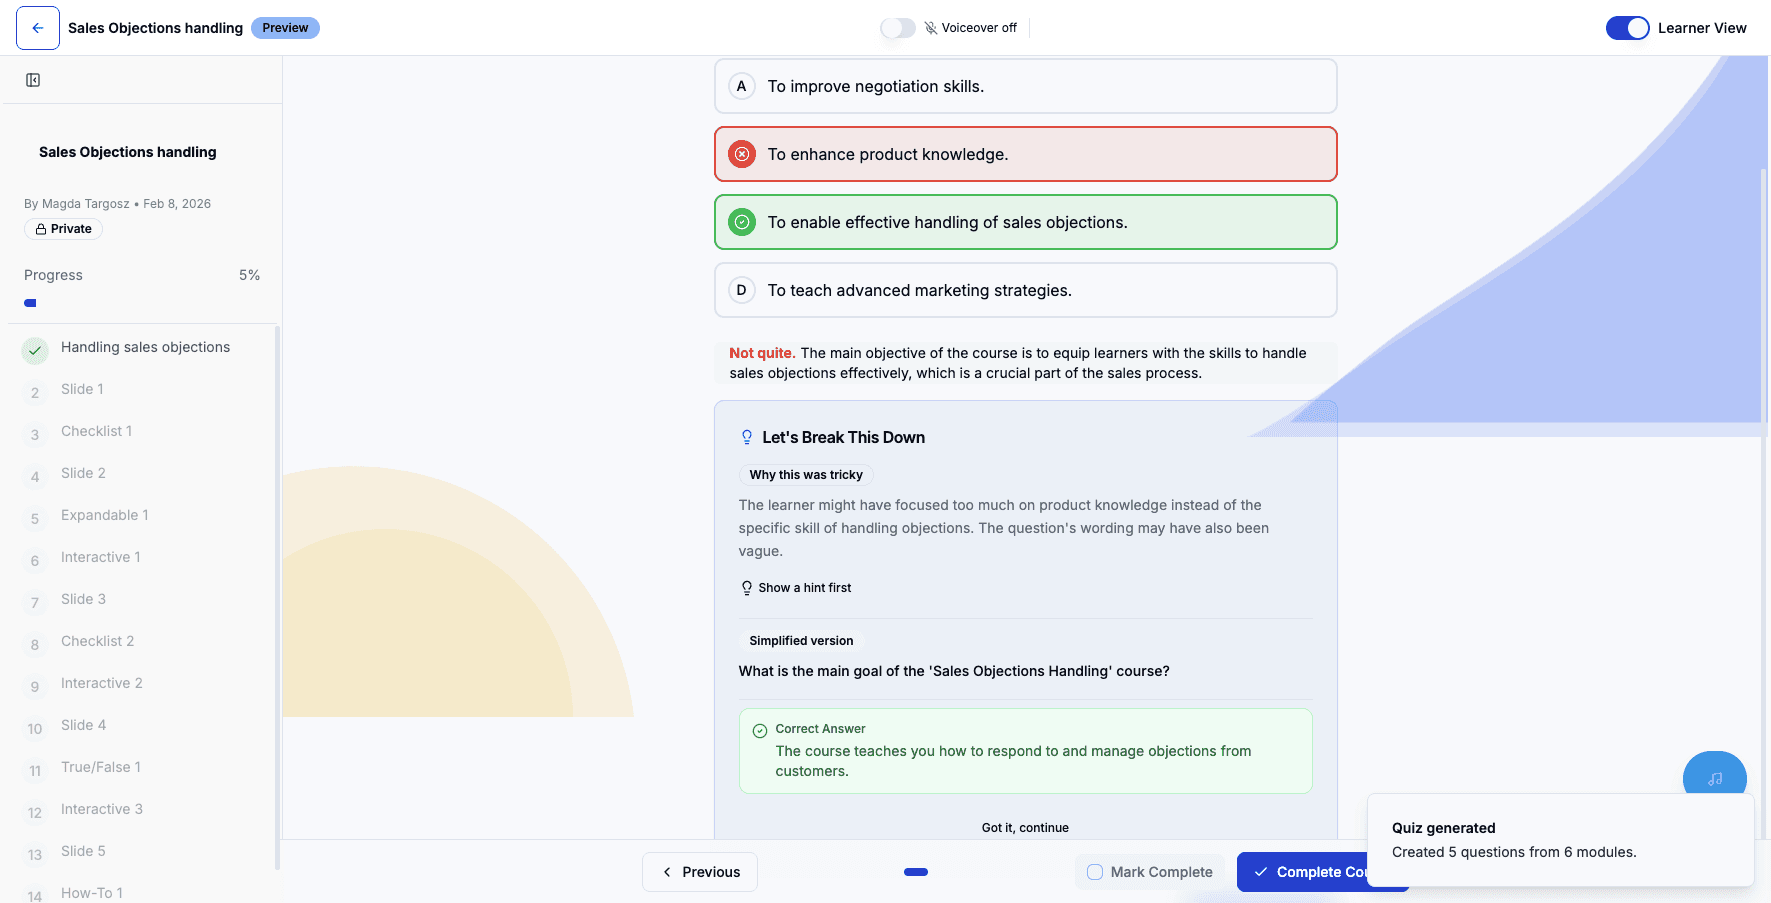Select Interactive 1 from the outline

[100, 556]
